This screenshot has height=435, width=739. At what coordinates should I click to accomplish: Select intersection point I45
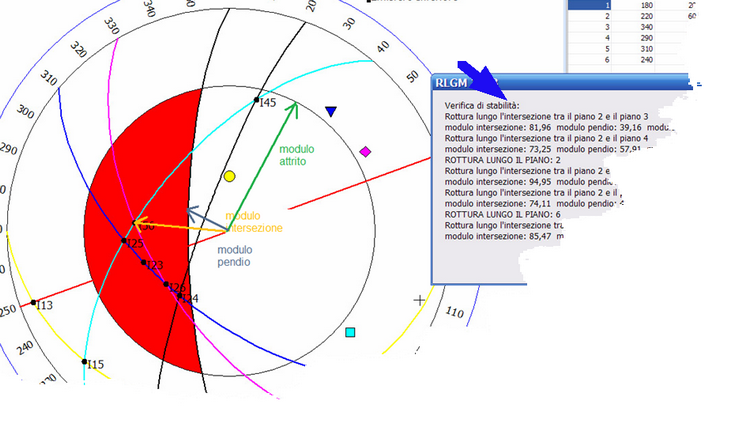pos(256,100)
